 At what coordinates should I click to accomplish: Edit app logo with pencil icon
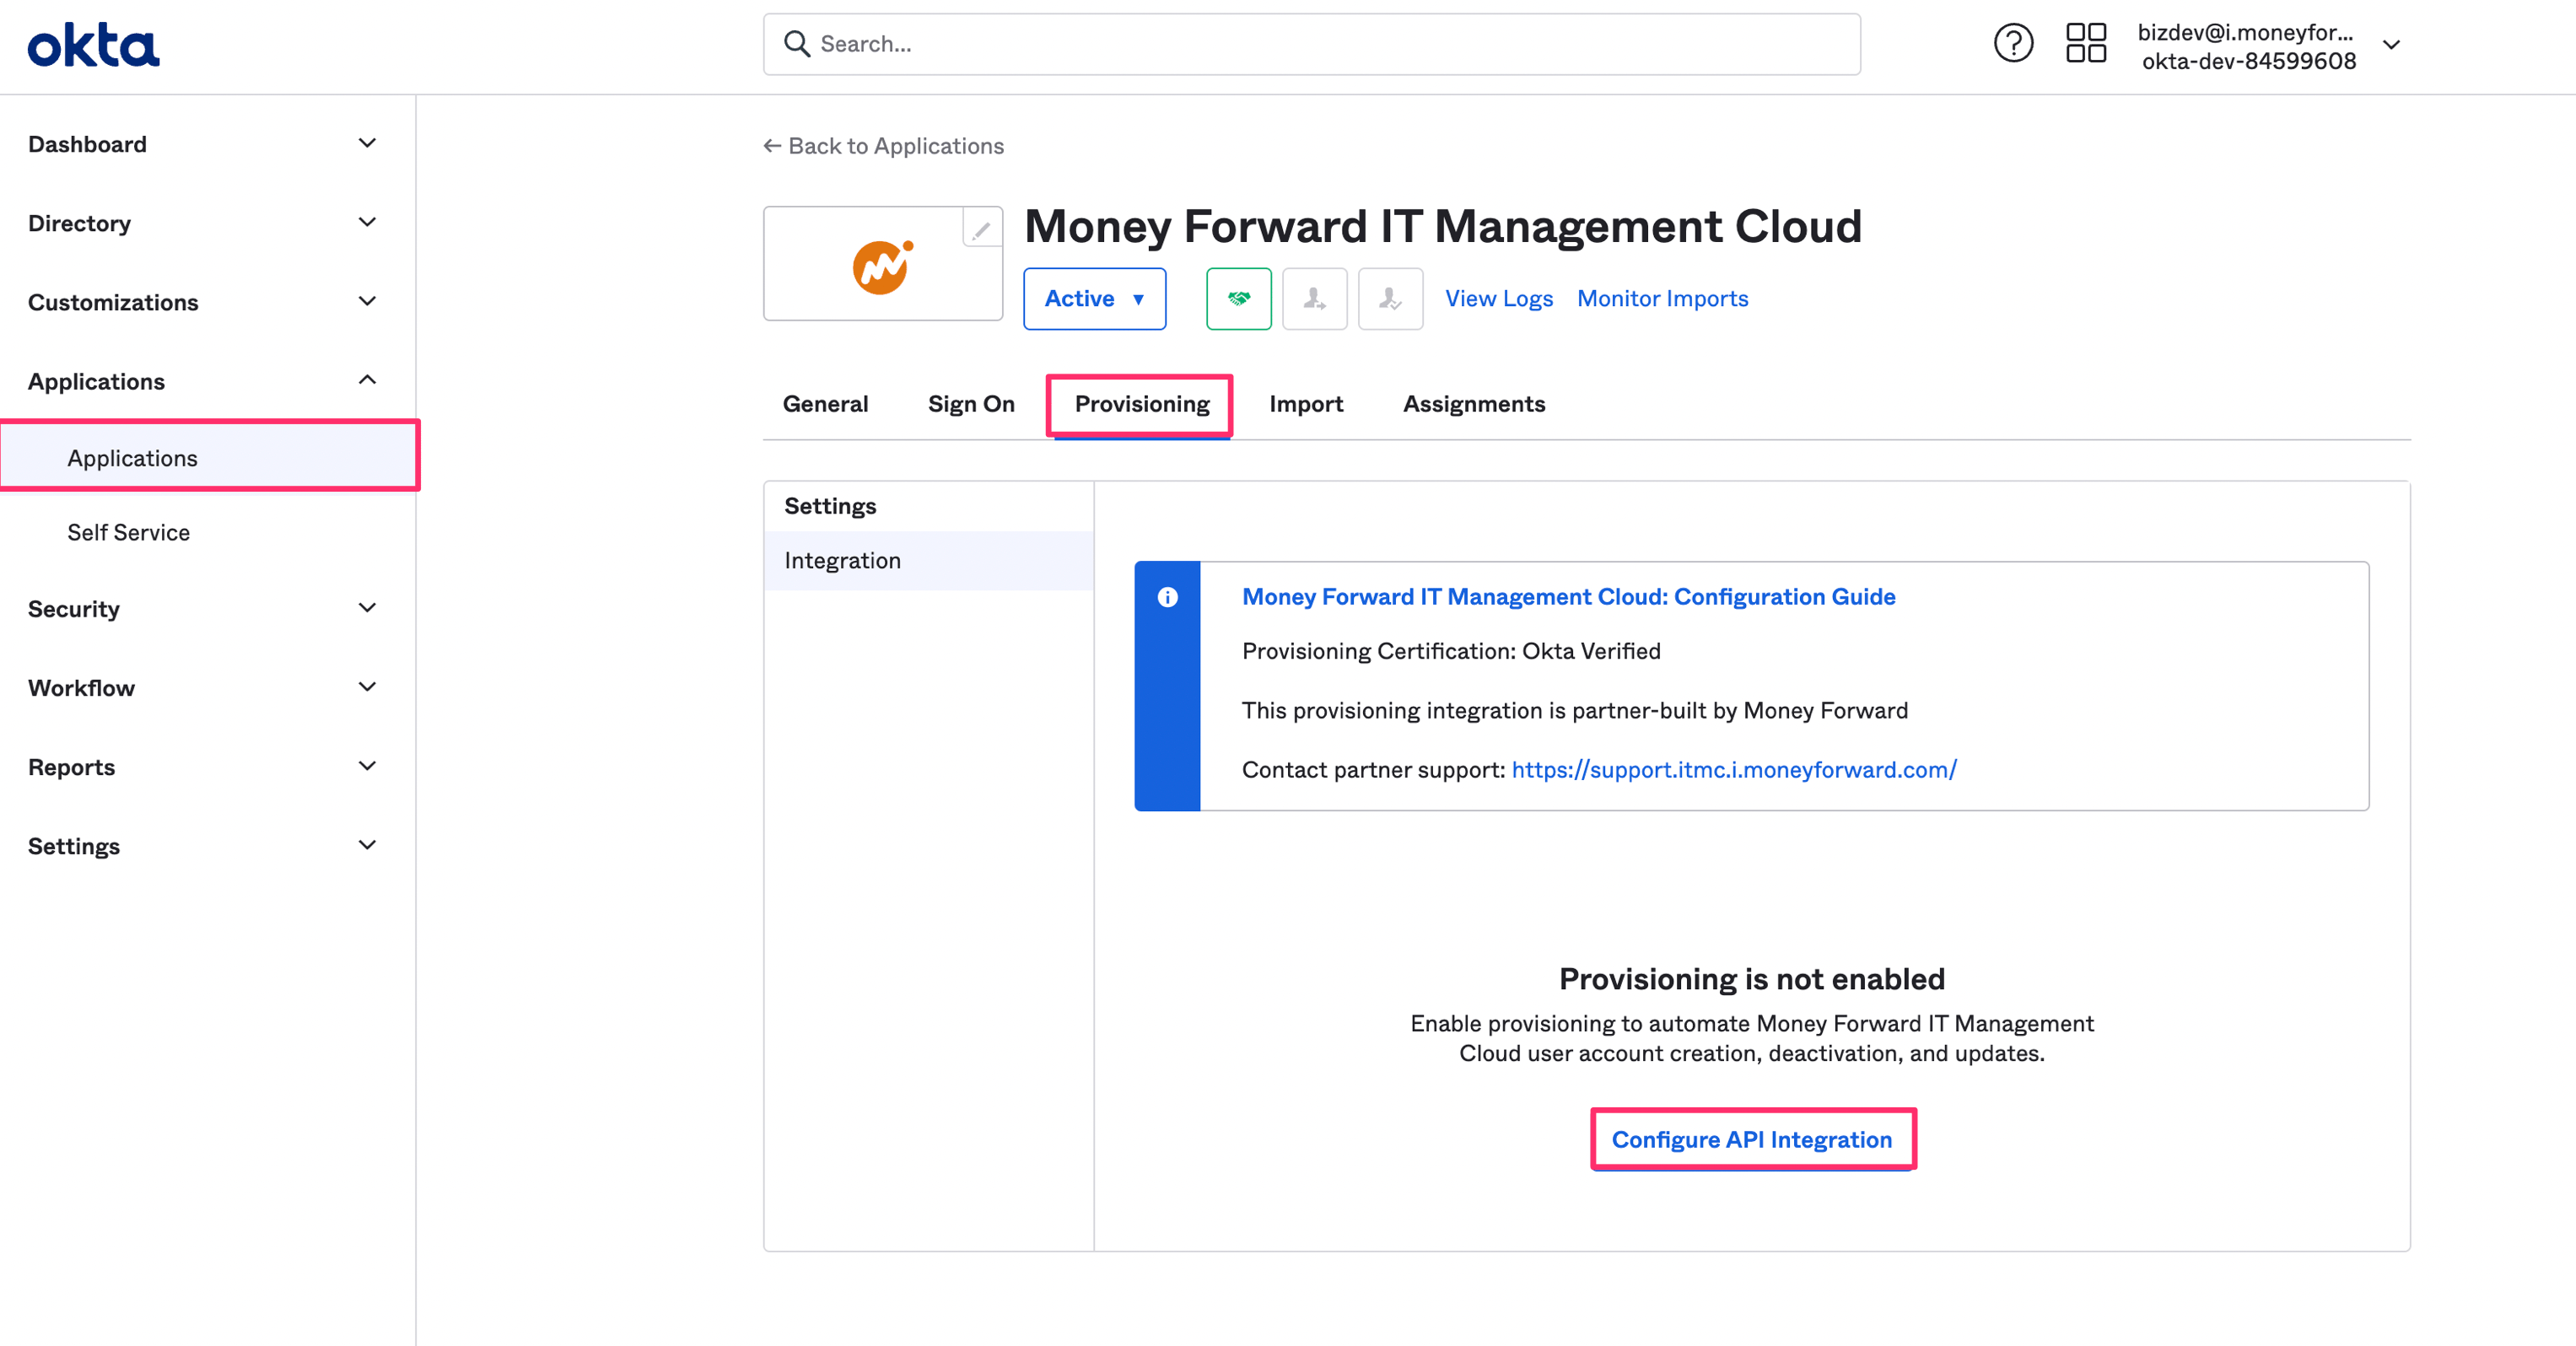coord(981,229)
